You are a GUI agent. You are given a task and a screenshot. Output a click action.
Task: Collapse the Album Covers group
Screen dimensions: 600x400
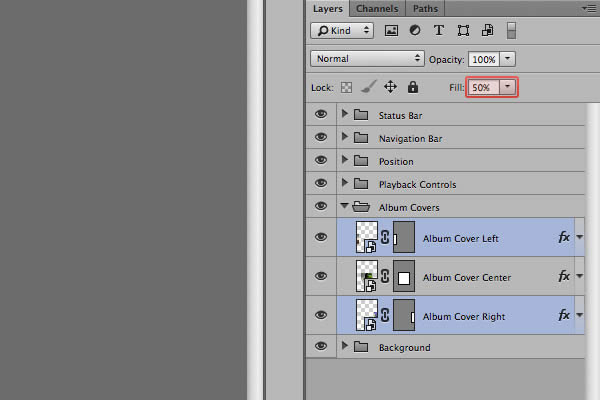(x=345, y=207)
